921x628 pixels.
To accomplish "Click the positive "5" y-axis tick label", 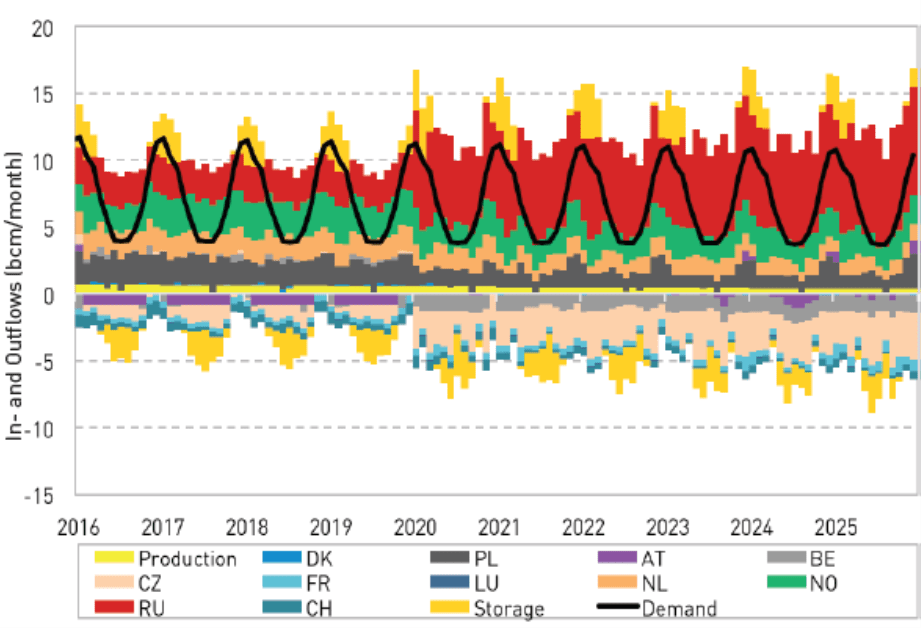I will pyautogui.click(x=48, y=229).
